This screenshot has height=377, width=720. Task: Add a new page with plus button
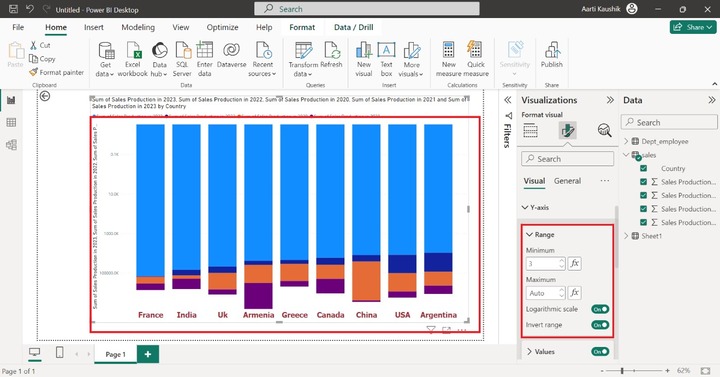coord(148,354)
